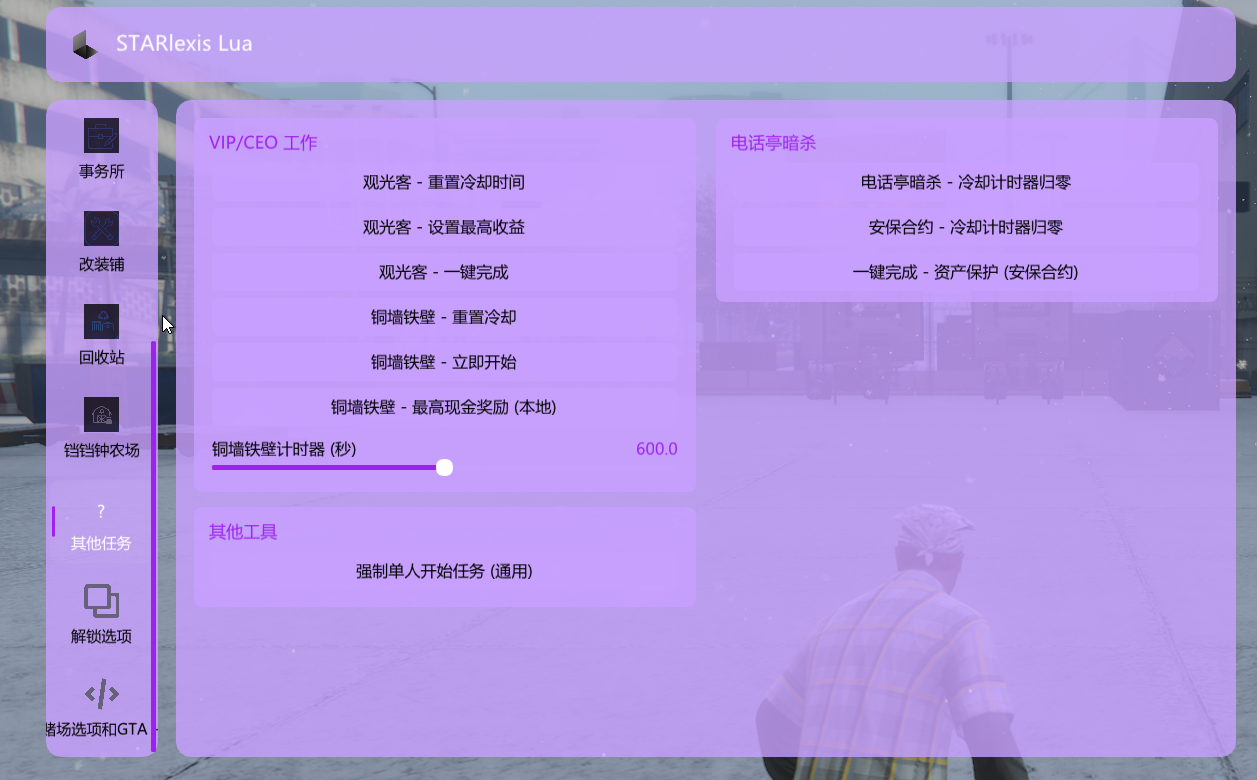This screenshot has width=1257, height=780.
Task: Click the STARlexis Lua cube logo
Action: 86,44
